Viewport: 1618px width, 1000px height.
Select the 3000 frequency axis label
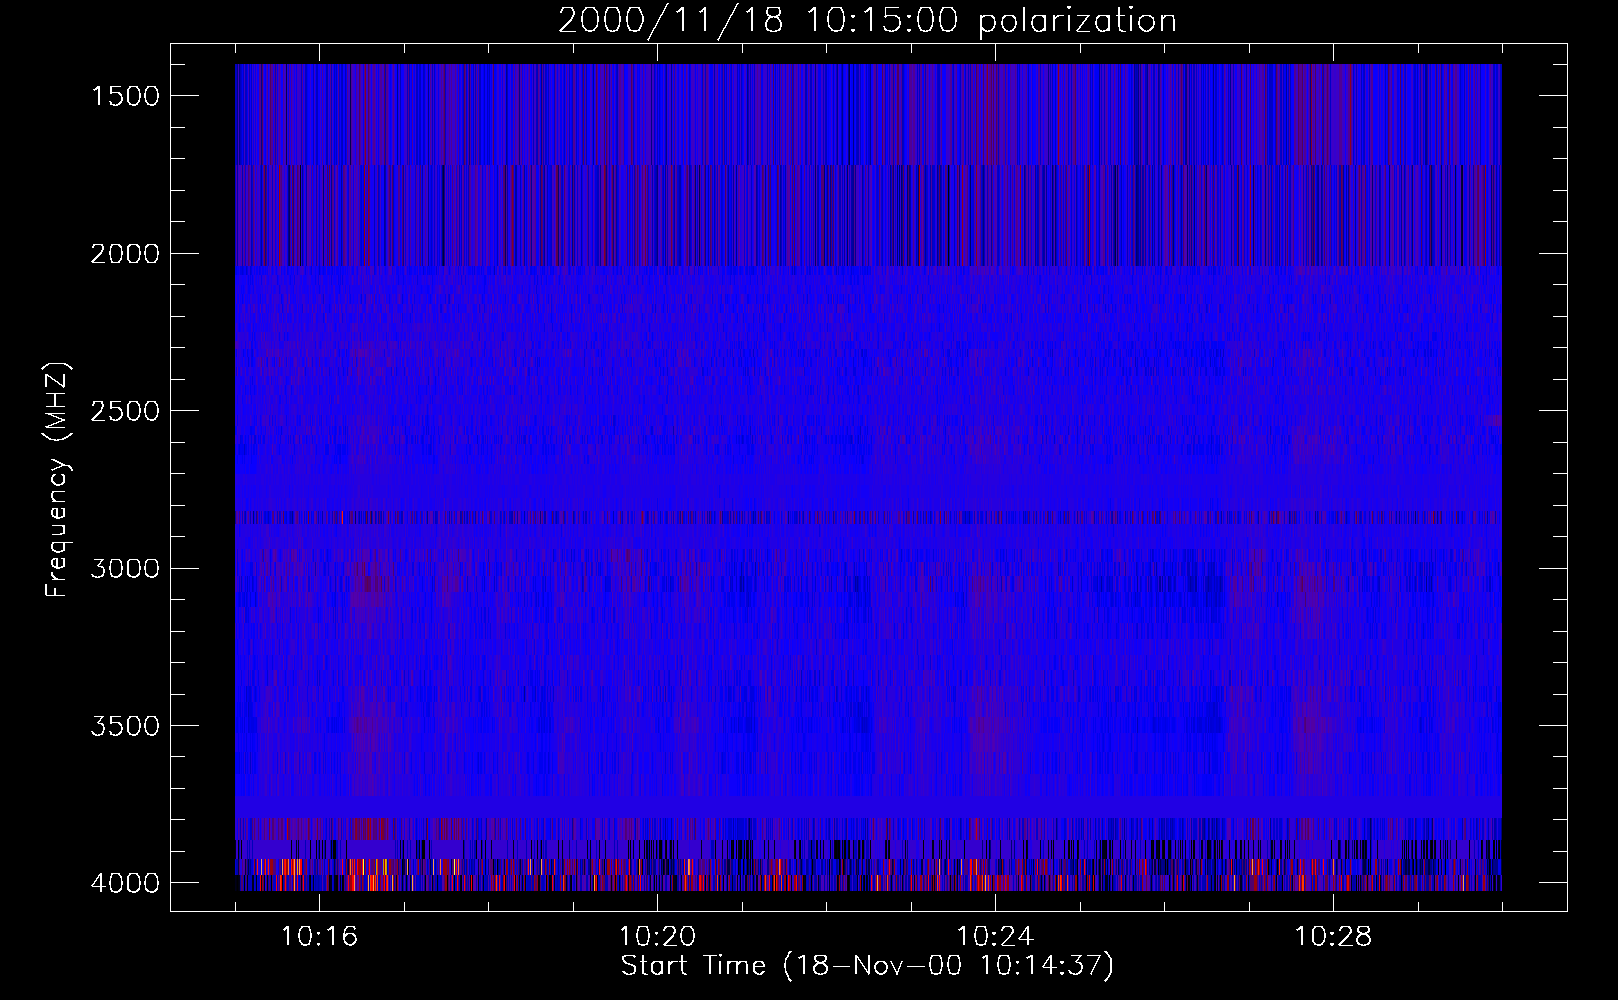click(125, 569)
